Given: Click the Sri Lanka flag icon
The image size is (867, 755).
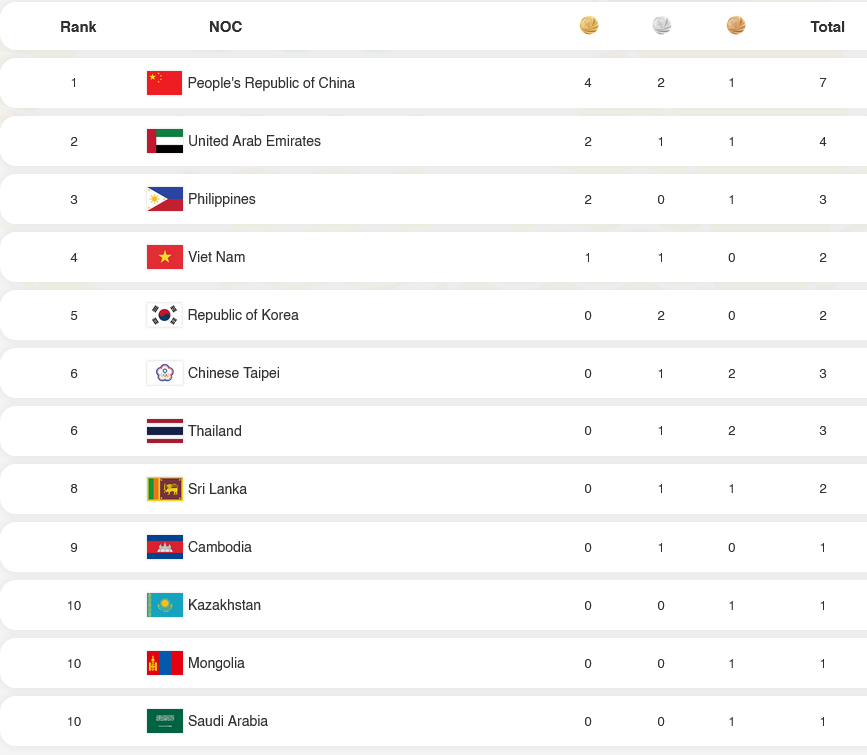Looking at the screenshot, I should (x=164, y=489).
